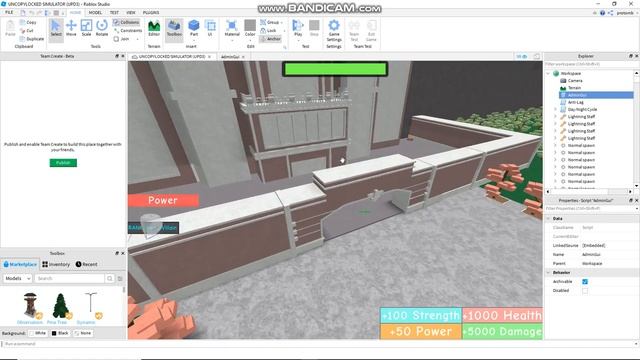Click the Copy clipboard button
640x360 pixels.
(28, 22)
